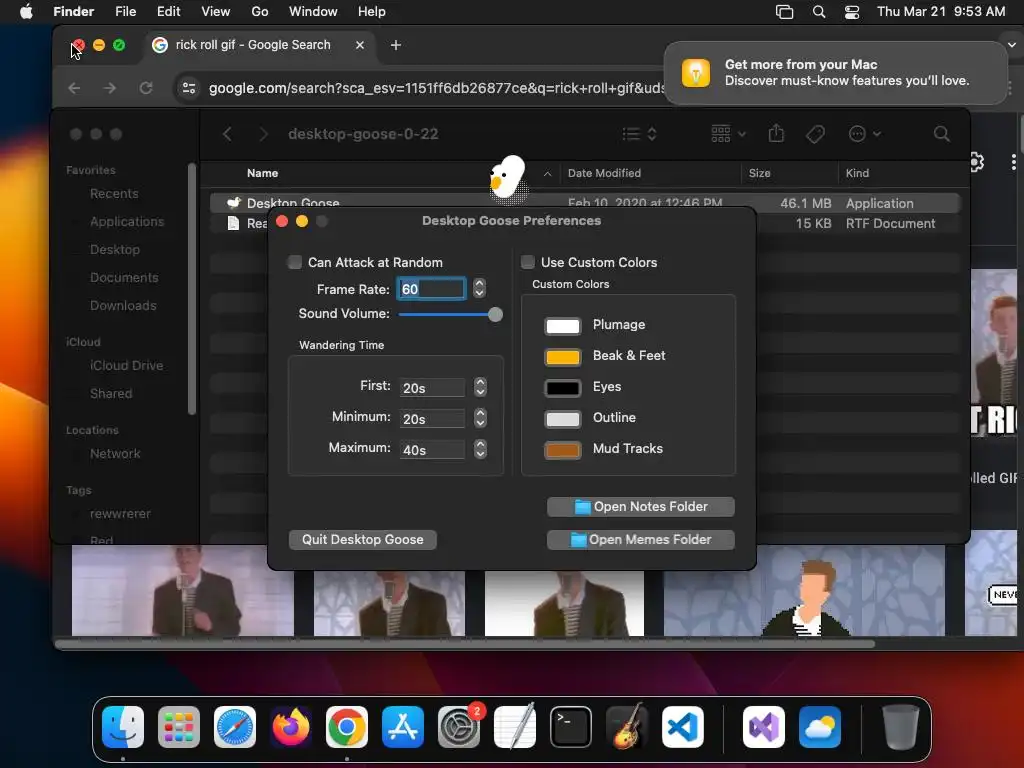The height and width of the screenshot is (768, 1024).
Task: Pick the Mud Tracks color swatch
Action: pyautogui.click(x=562, y=450)
